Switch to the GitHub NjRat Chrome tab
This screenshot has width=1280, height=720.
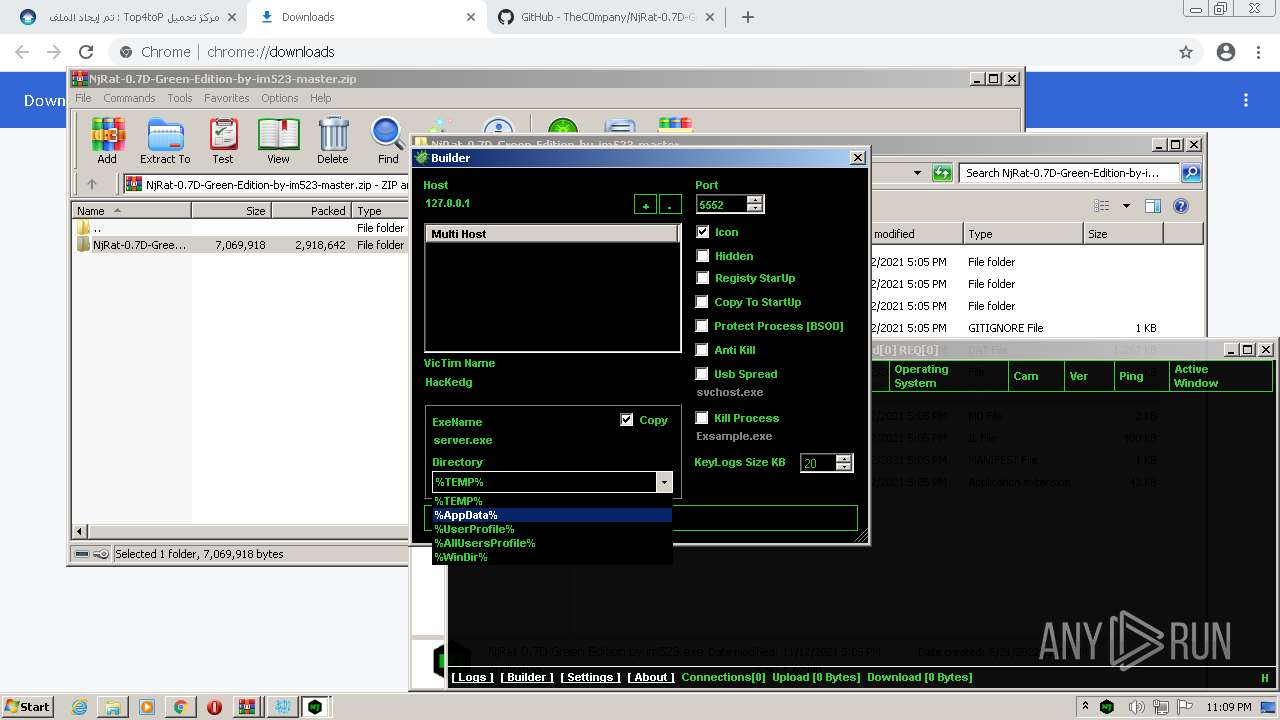point(608,17)
